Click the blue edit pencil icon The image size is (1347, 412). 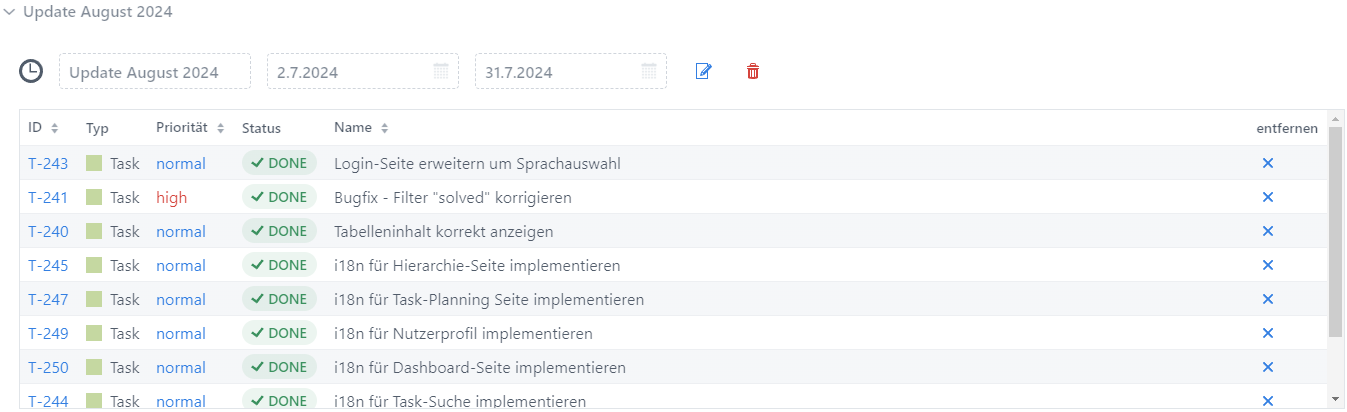tap(703, 72)
